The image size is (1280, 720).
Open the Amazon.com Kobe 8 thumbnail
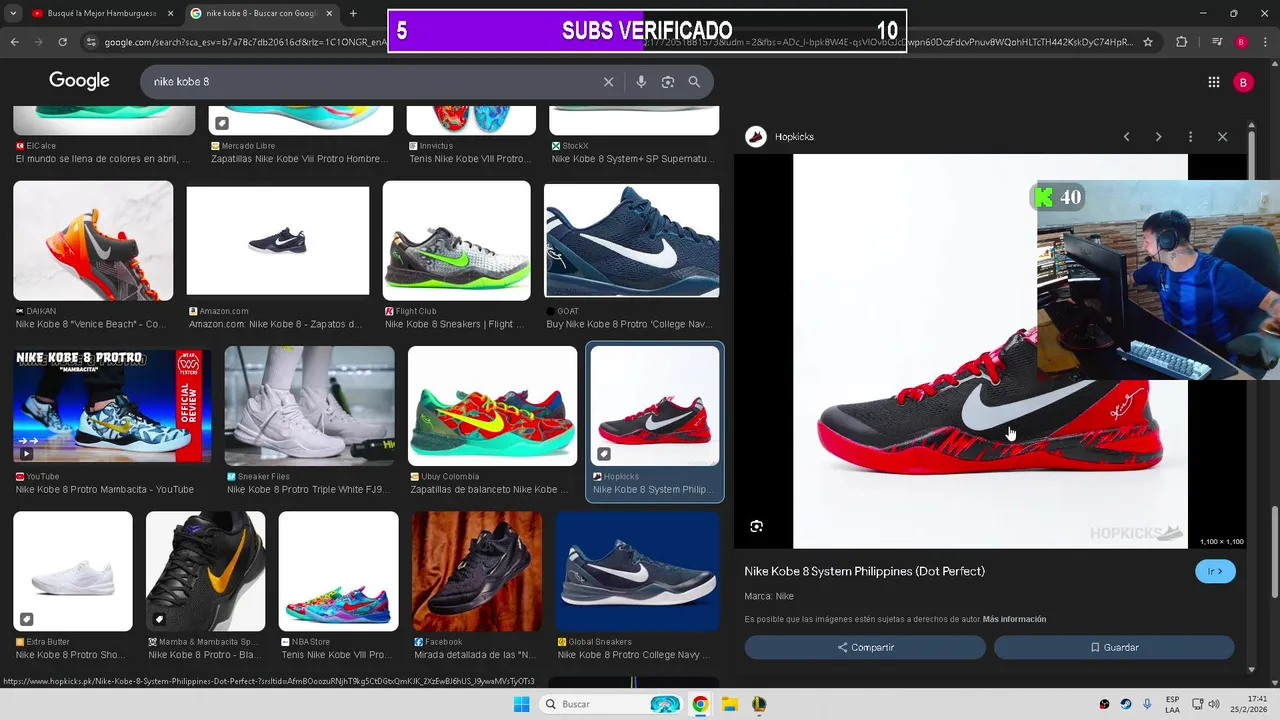click(x=278, y=240)
